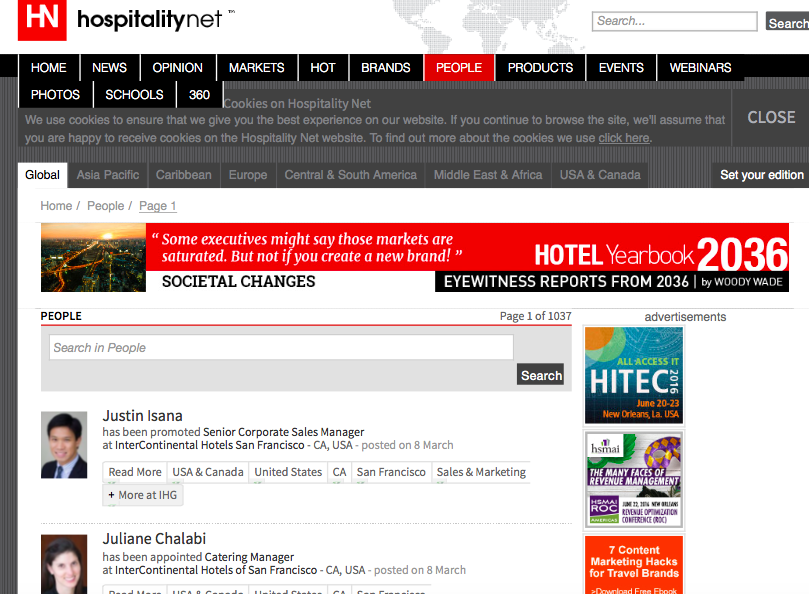The width and height of the screenshot is (809, 594).
Task: Click the top header Search button
Action: tap(787, 23)
